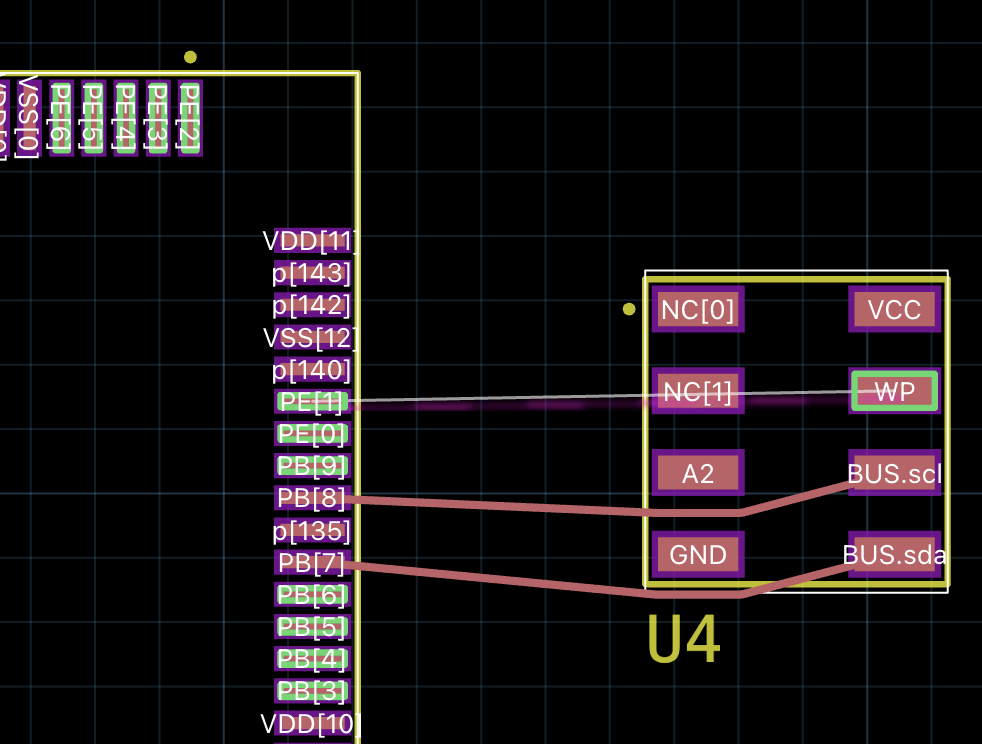Select the NC[0] pad on U4
The height and width of the screenshot is (744, 982).
tap(697, 310)
